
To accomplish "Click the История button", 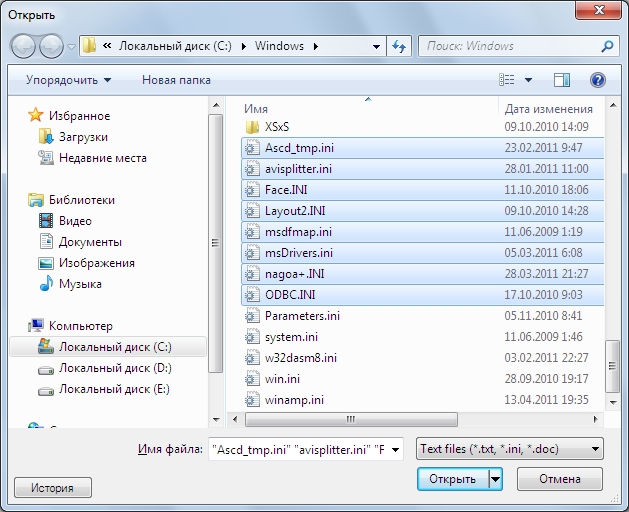I will pyautogui.click(x=53, y=488).
